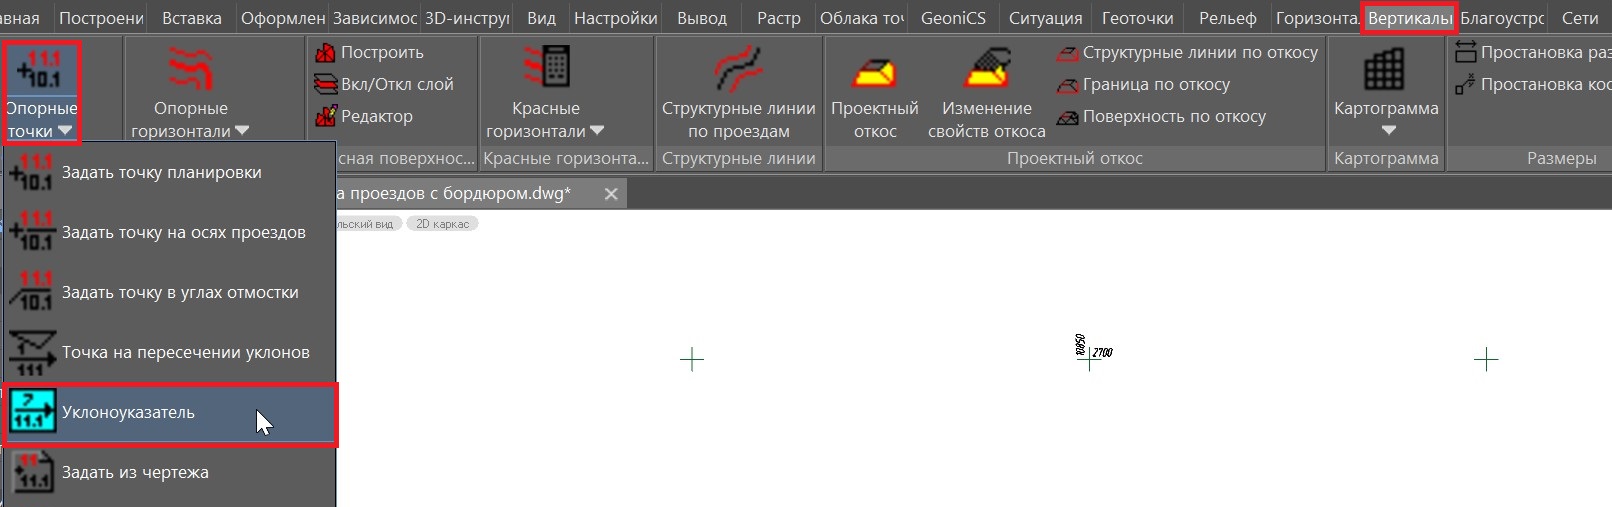
Task: Click the 2D каркас visual style label
Action: 442,224
